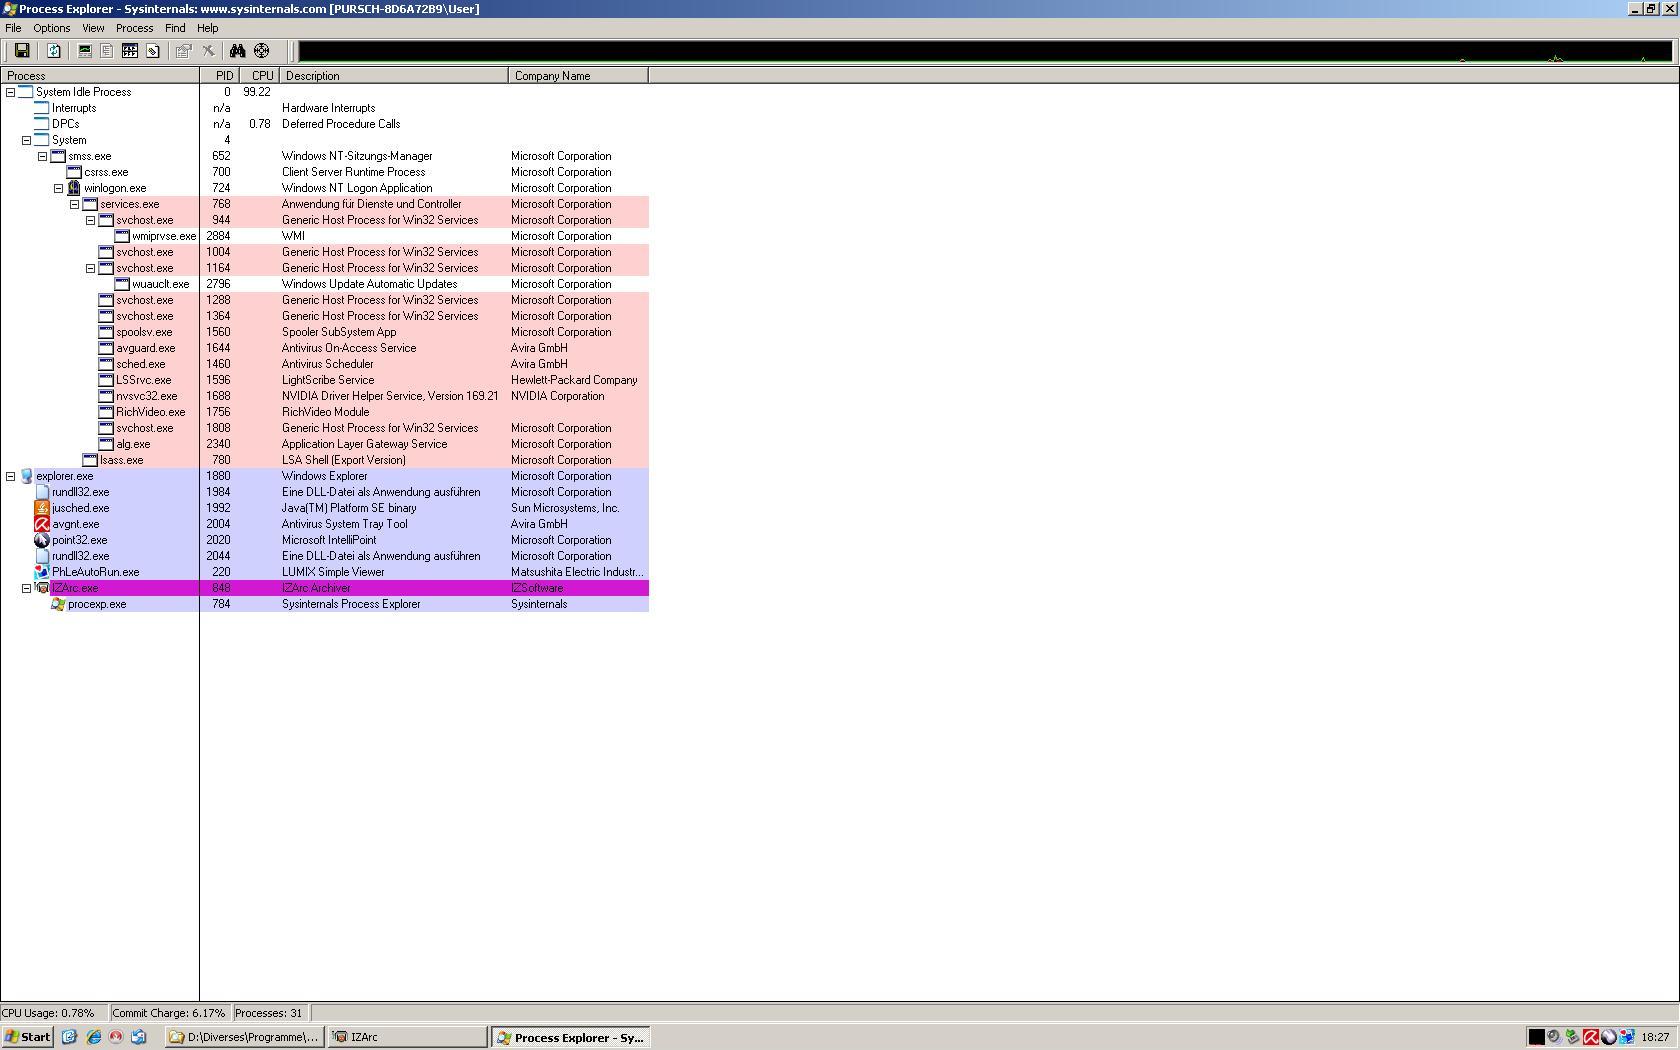Open System Information graph toolbar icon

tap(85, 51)
